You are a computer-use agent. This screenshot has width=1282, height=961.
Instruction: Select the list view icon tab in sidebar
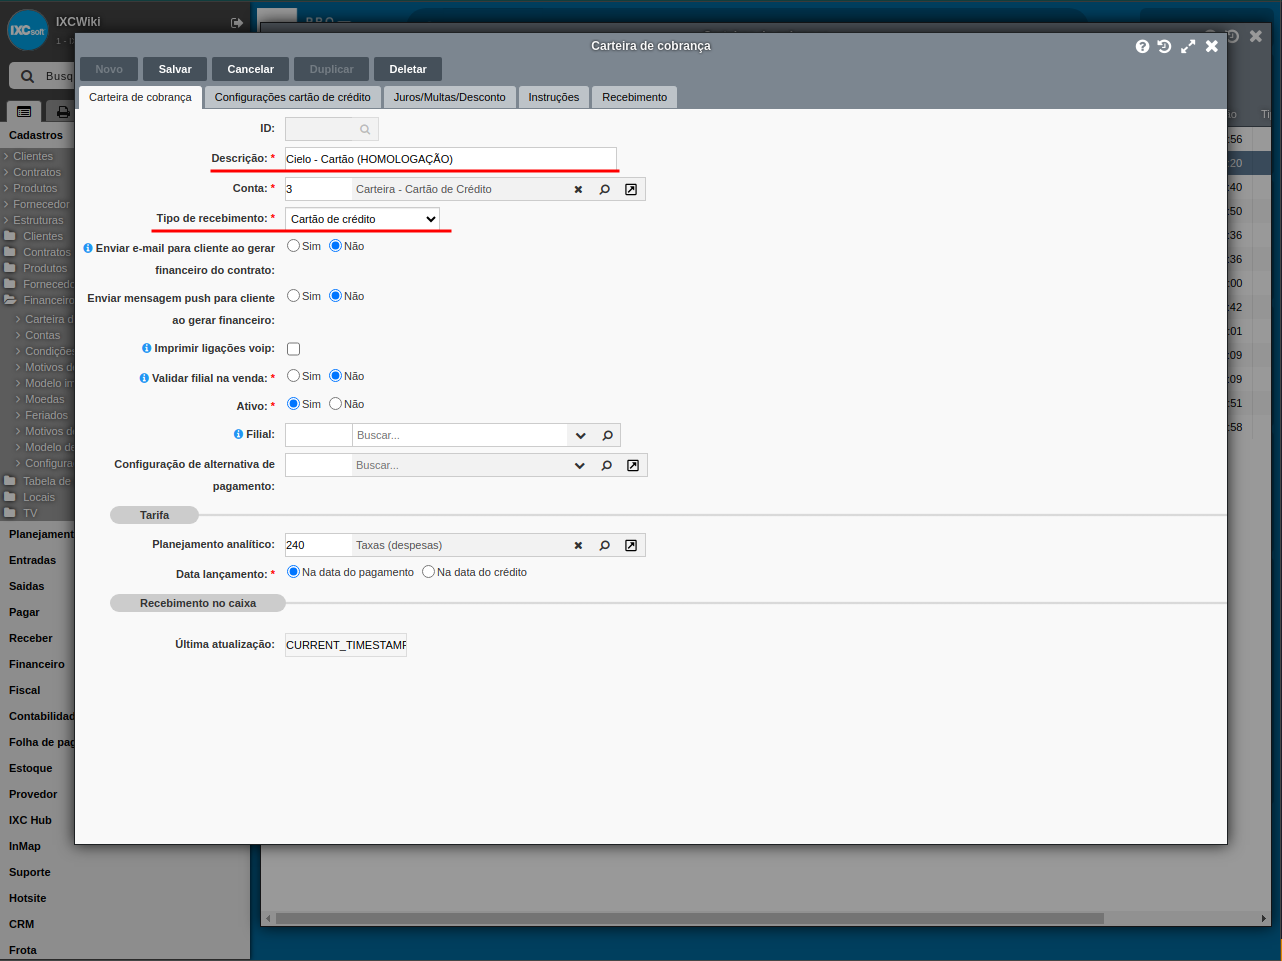tap(24, 112)
